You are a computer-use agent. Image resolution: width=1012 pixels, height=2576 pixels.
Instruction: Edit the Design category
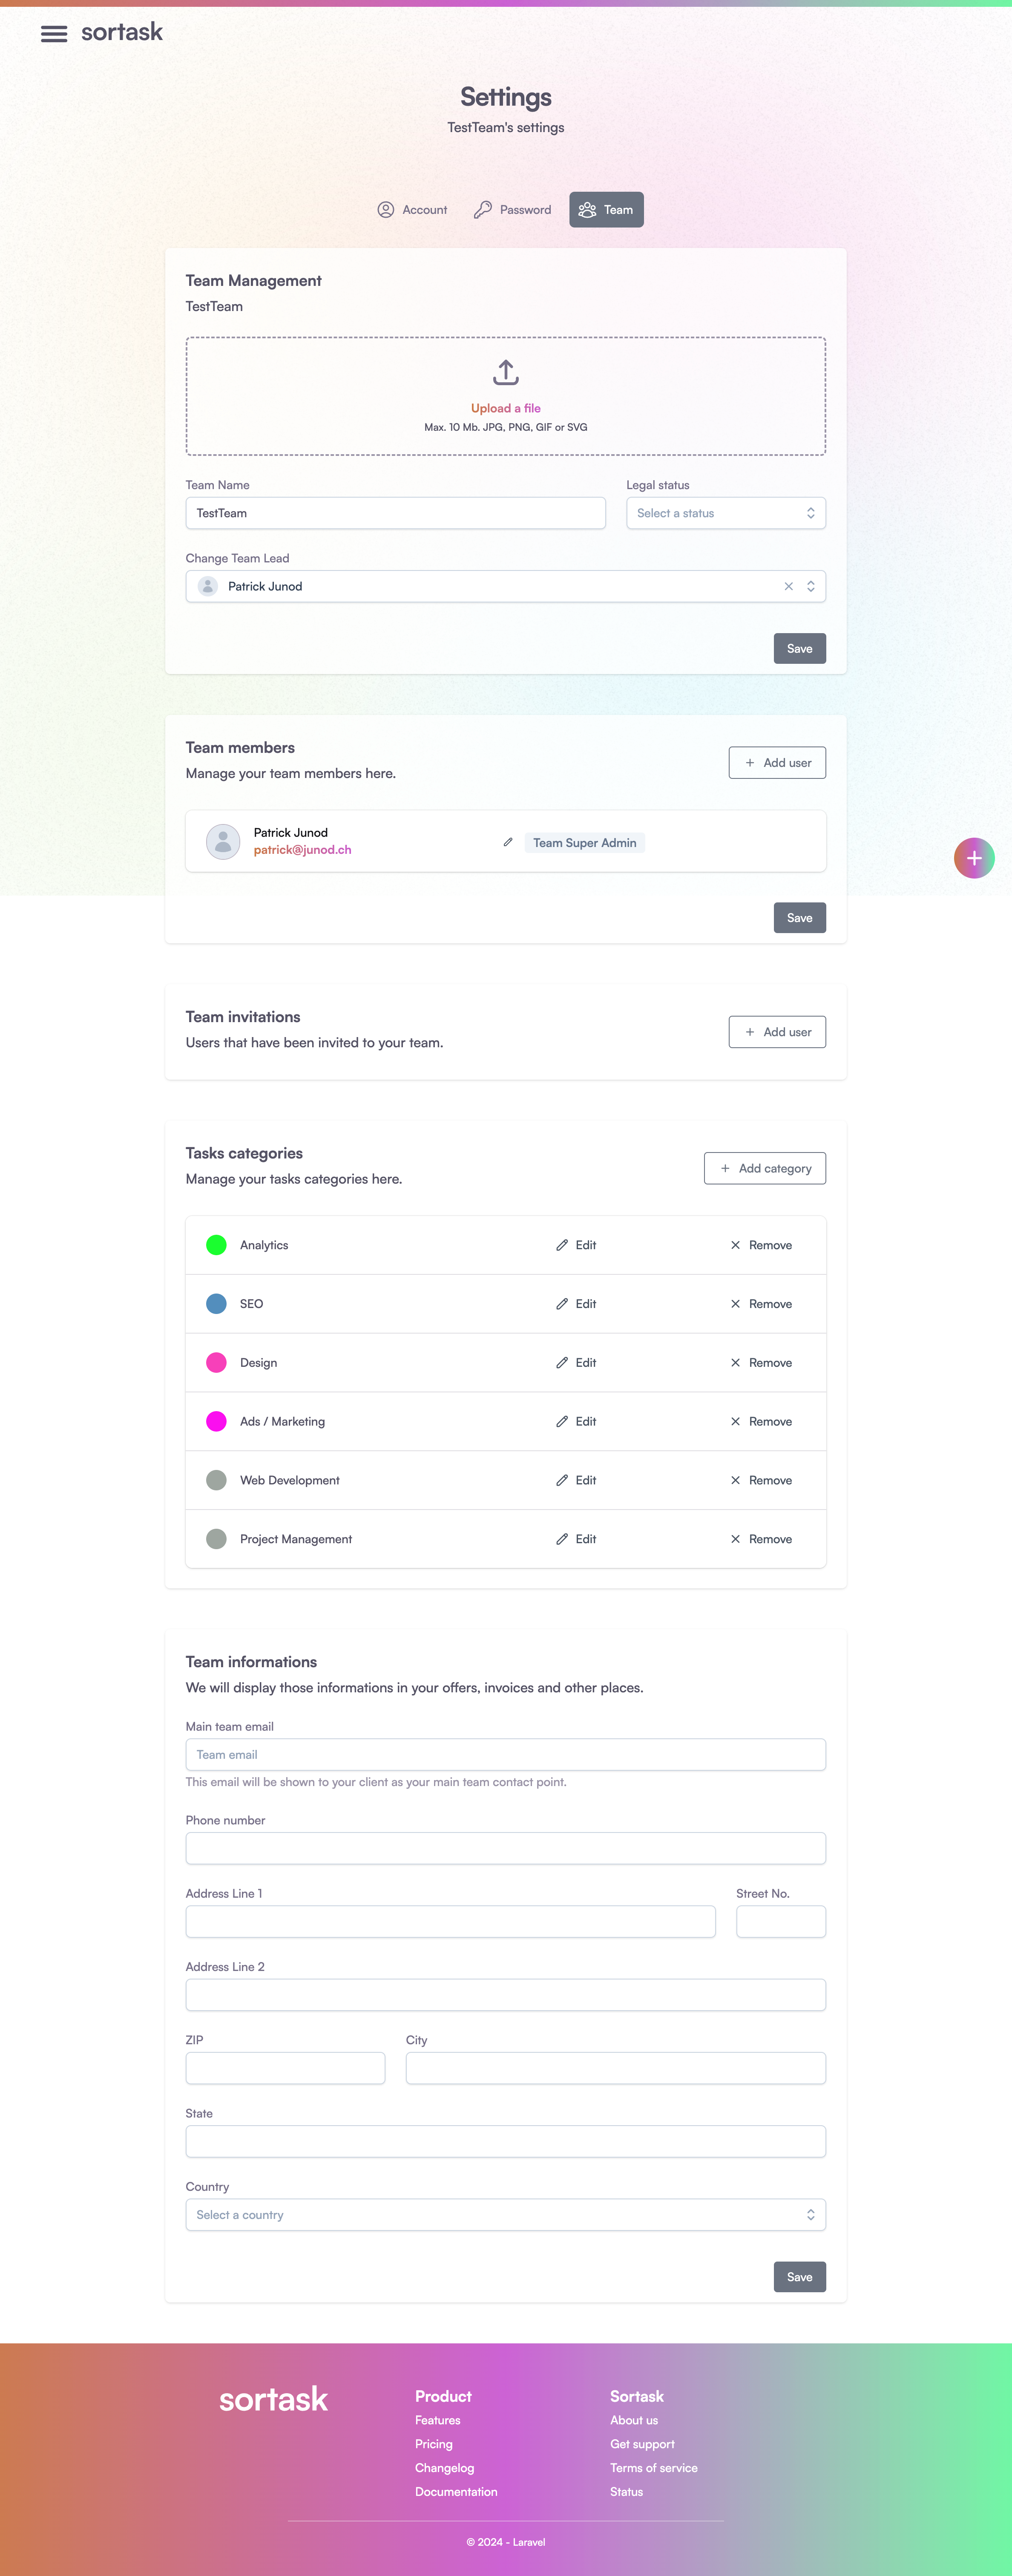point(576,1363)
